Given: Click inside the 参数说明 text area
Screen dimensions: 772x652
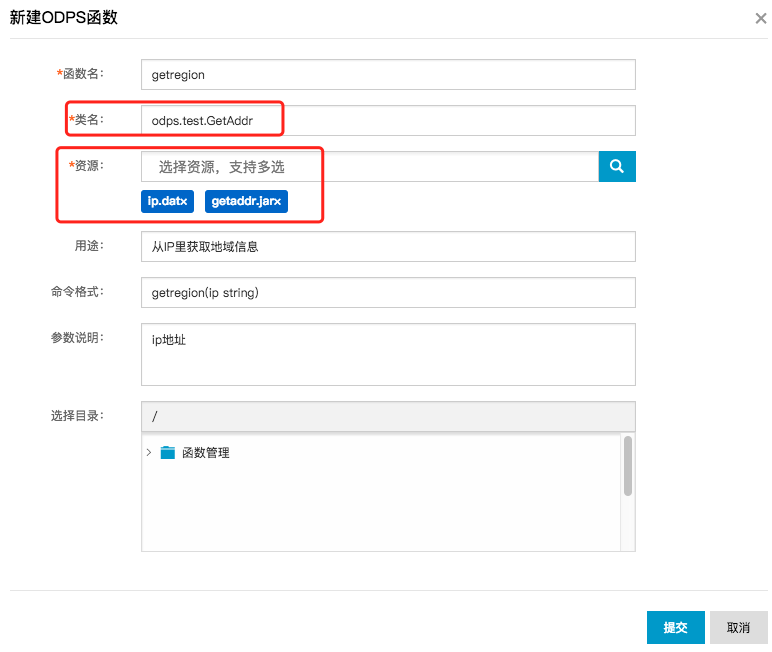Looking at the screenshot, I should (388, 353).
